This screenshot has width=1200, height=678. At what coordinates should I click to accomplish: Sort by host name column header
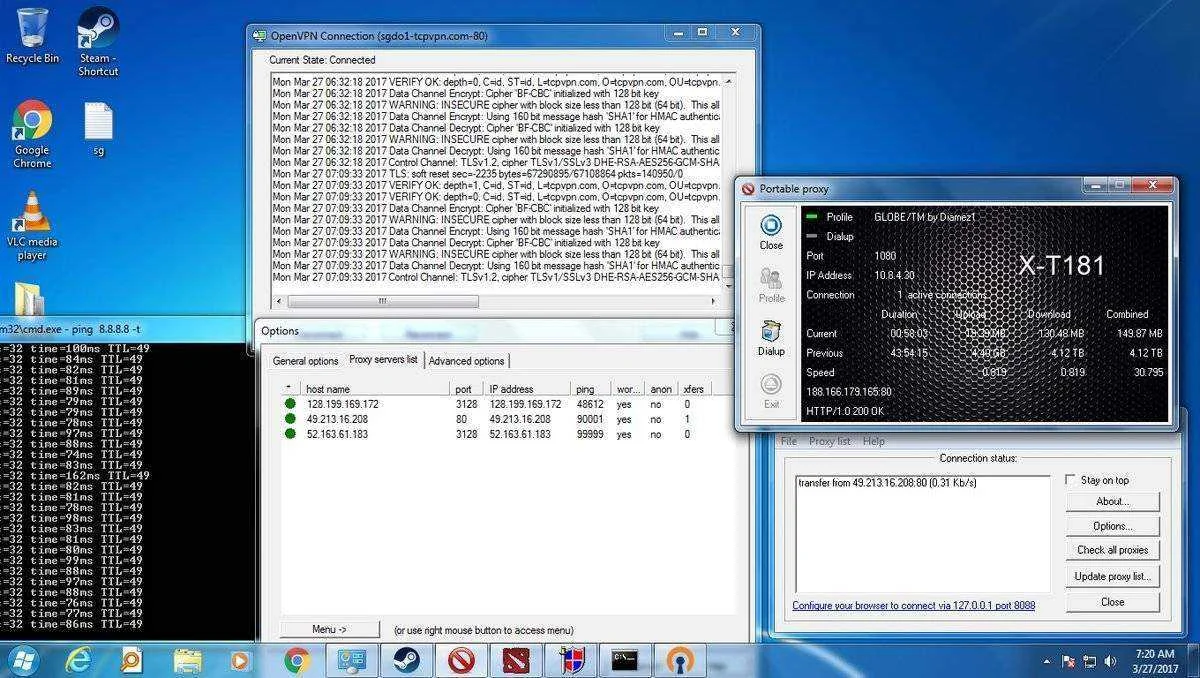point(374,389)
